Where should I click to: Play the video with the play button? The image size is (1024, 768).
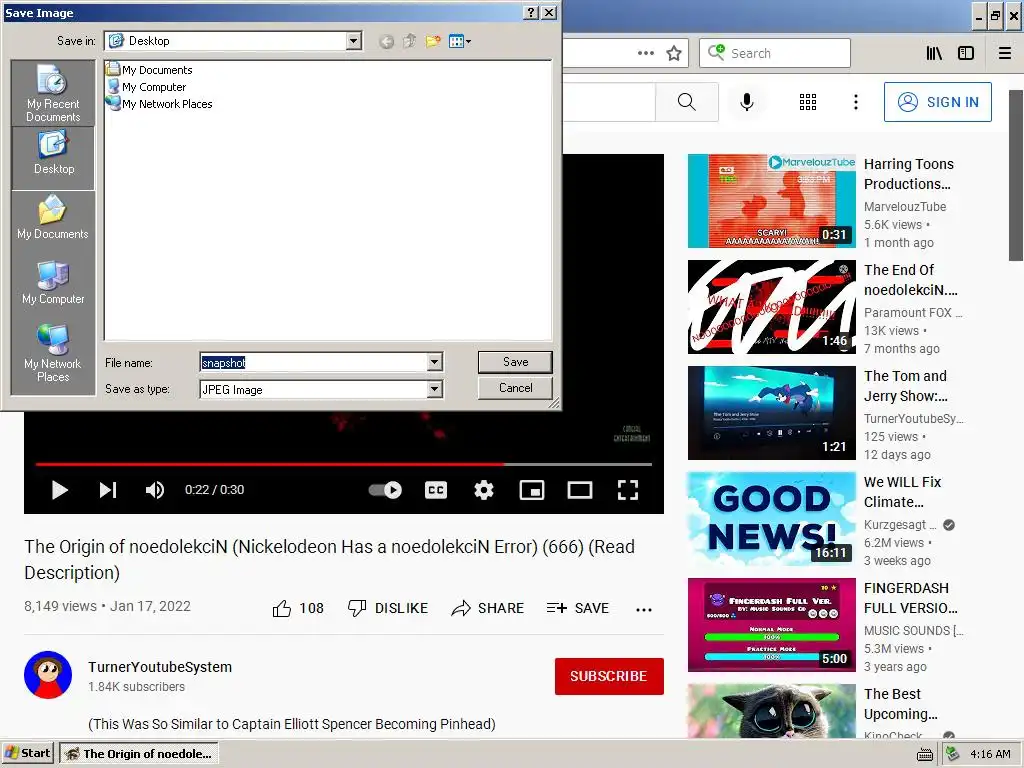pyautogui.click(x=59, y=490)
